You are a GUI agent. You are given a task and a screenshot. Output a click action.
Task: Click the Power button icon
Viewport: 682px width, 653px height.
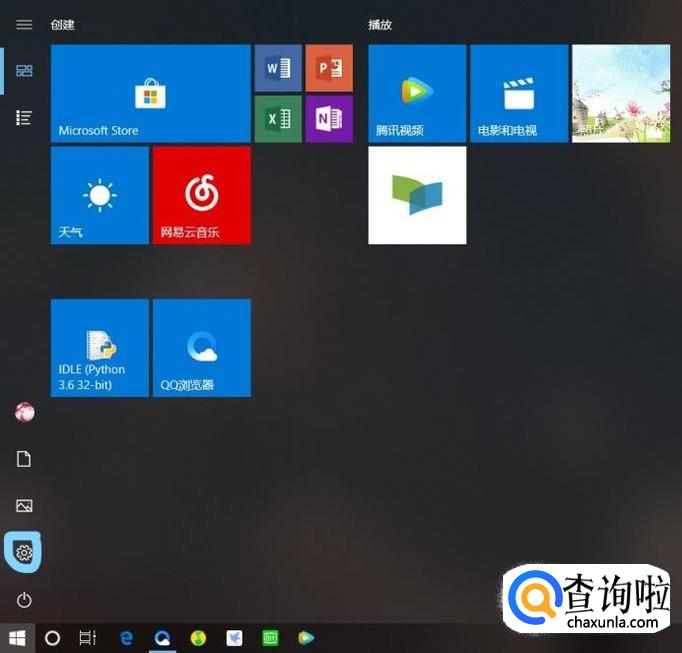tap(24, 600)
